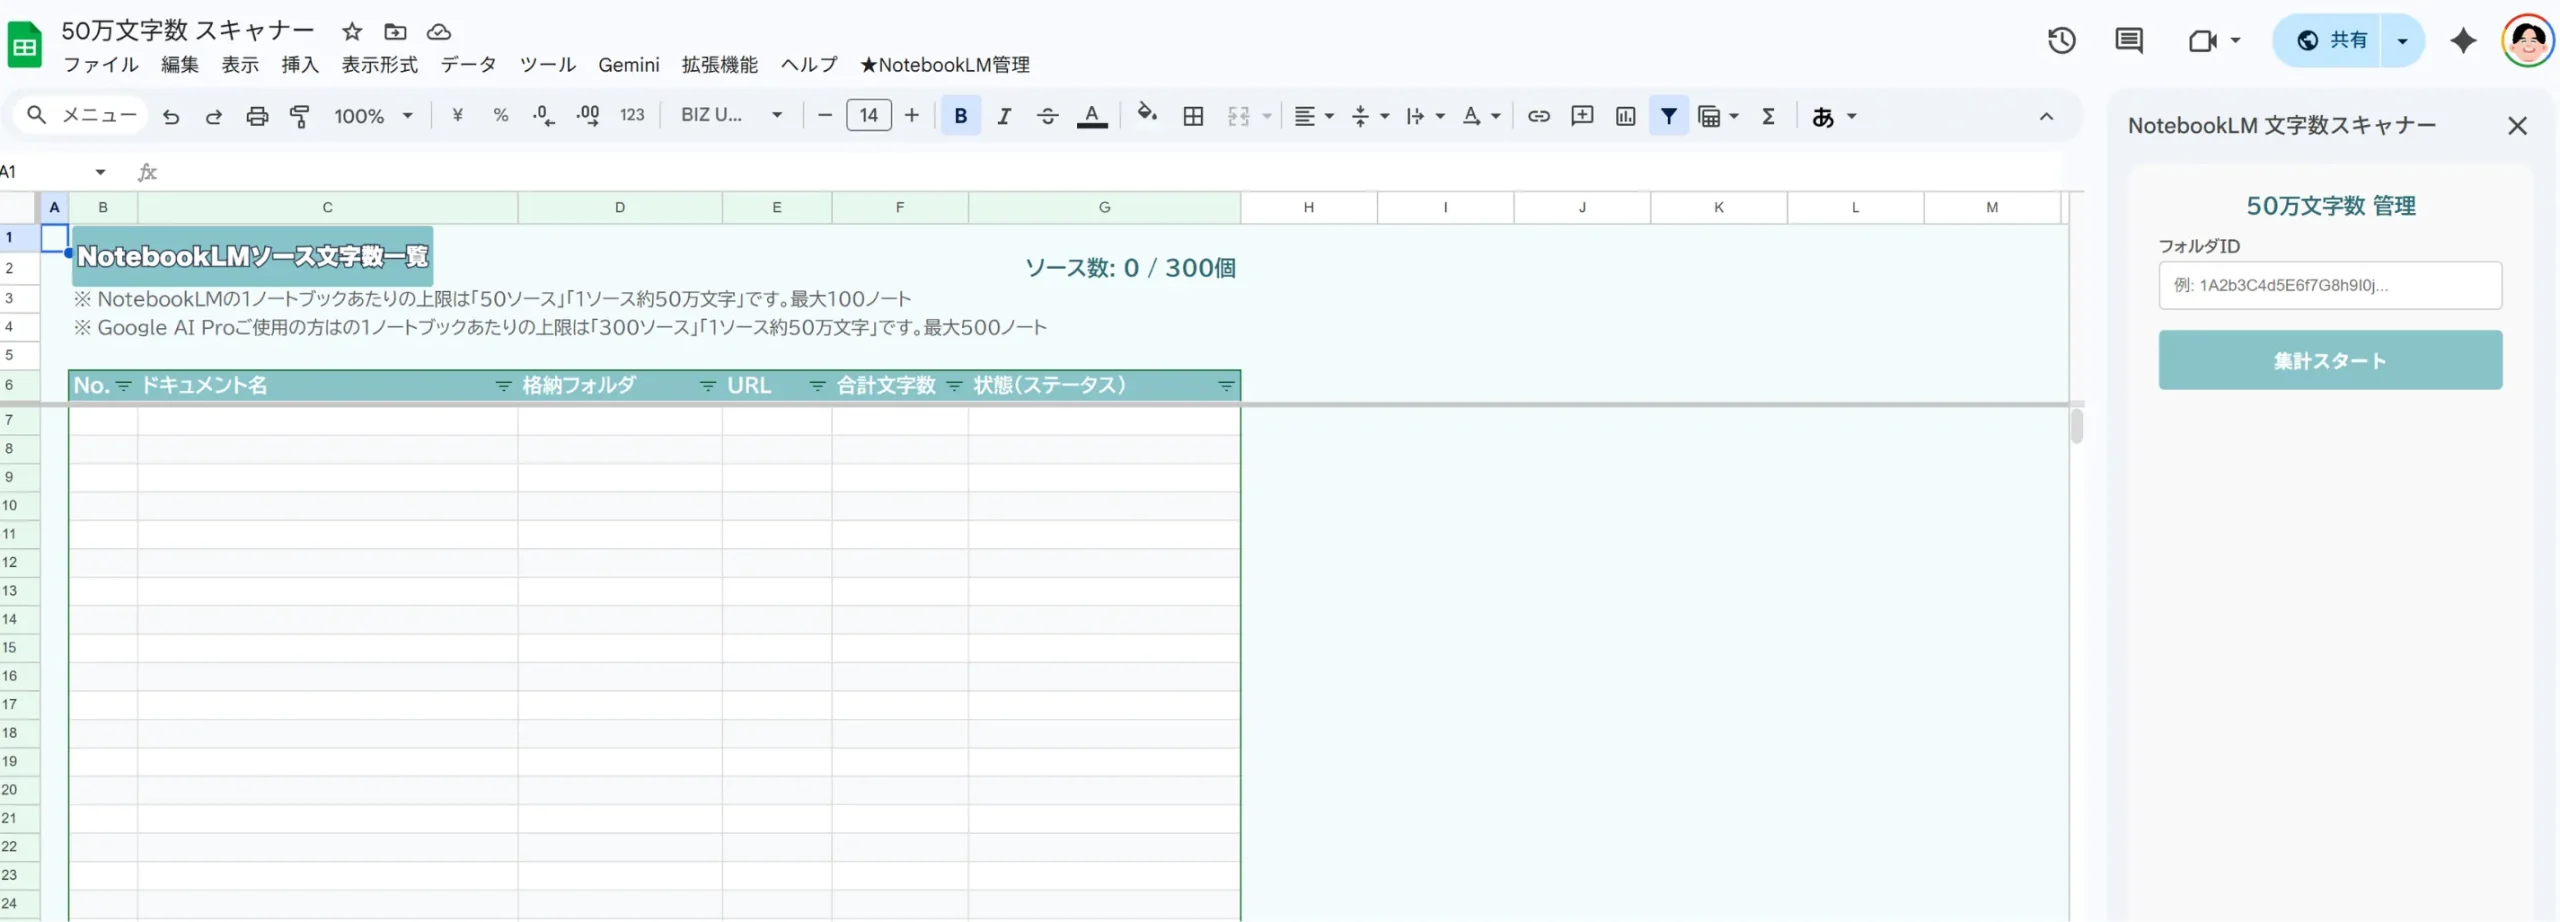2560x922 pixels.
Task: Open the URL column filter toggle
Action: [817, 386]
